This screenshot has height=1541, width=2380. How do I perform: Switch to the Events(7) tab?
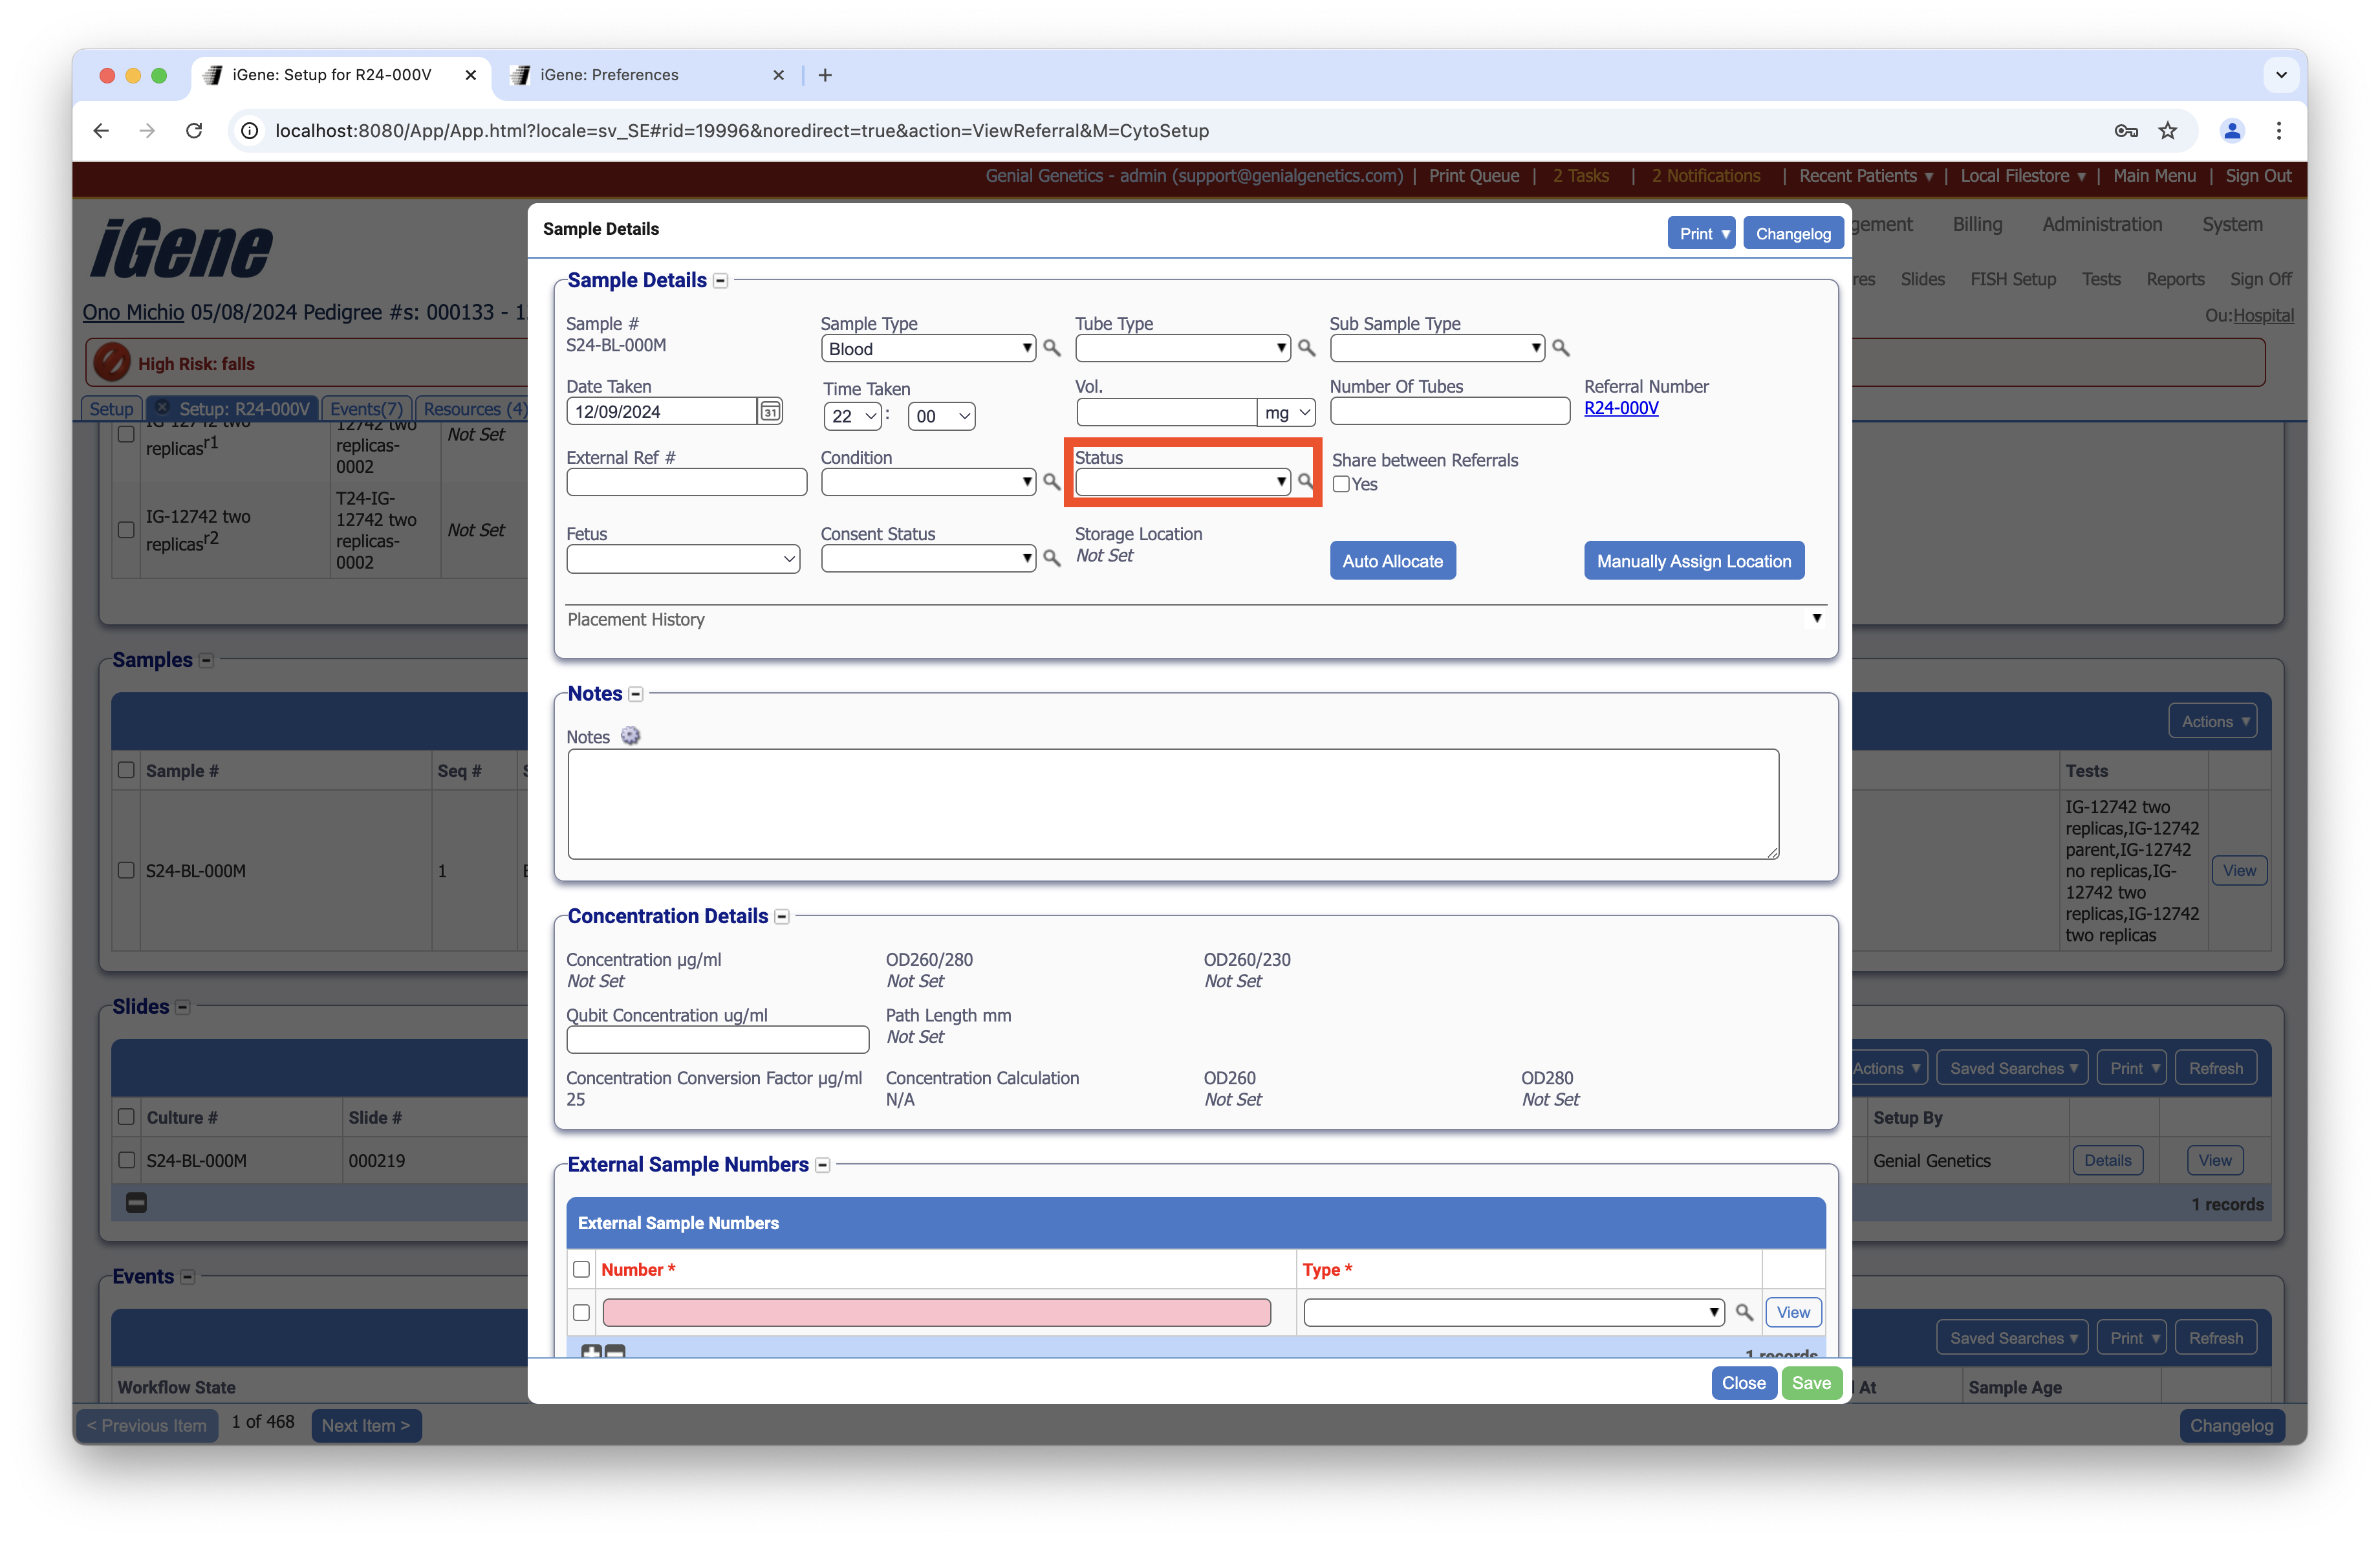(x=365, y=409)
